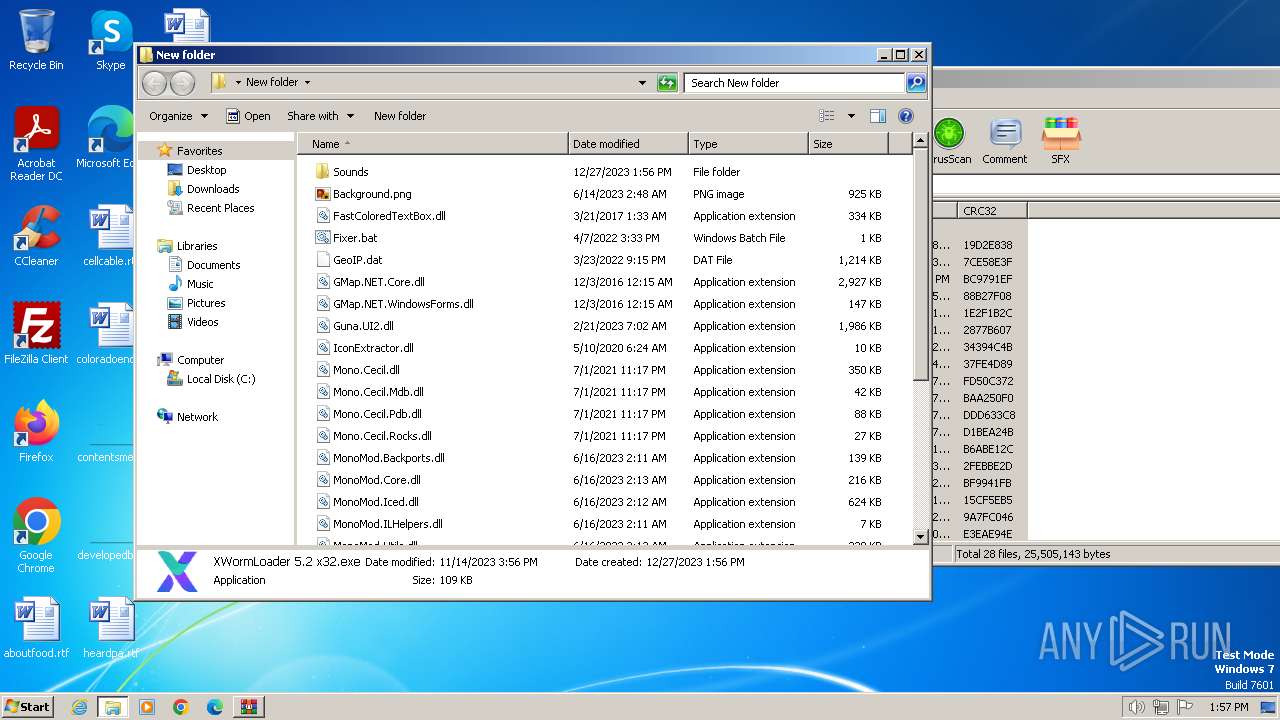Viewport: 1280px width, 720px height.
Task: Click the file list scroll down arrow
Action: point(921,537)
